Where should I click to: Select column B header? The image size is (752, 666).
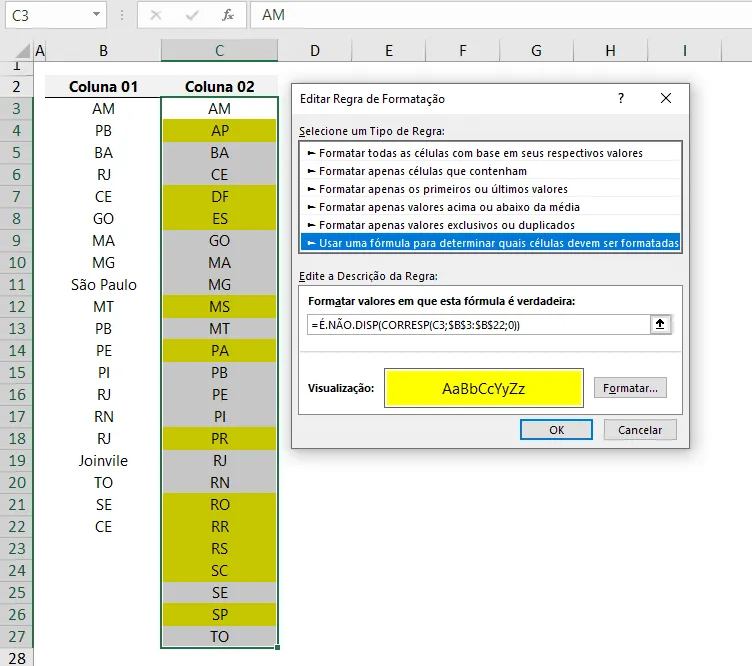coord(103,50)
